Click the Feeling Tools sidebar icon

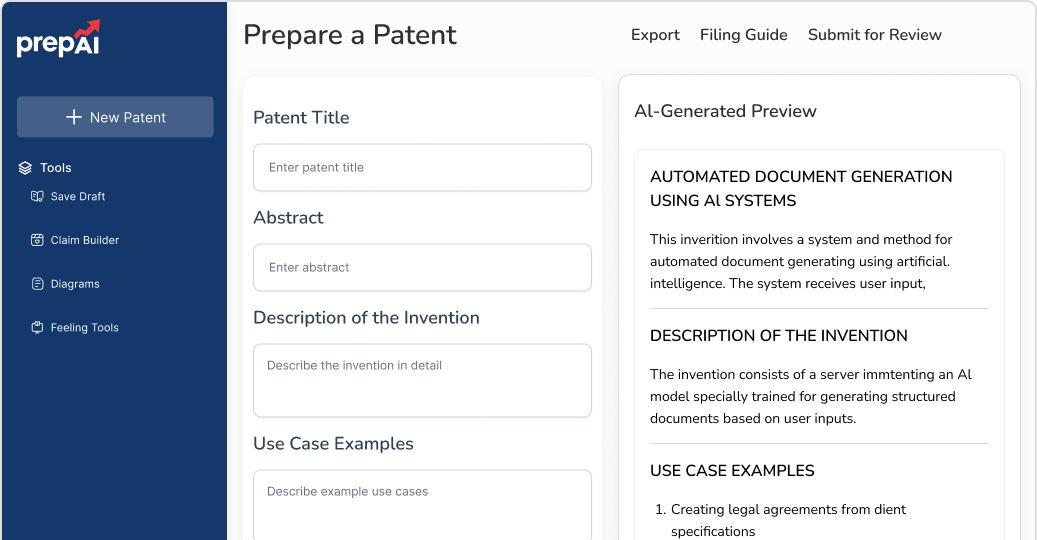(x=37, y=328)
